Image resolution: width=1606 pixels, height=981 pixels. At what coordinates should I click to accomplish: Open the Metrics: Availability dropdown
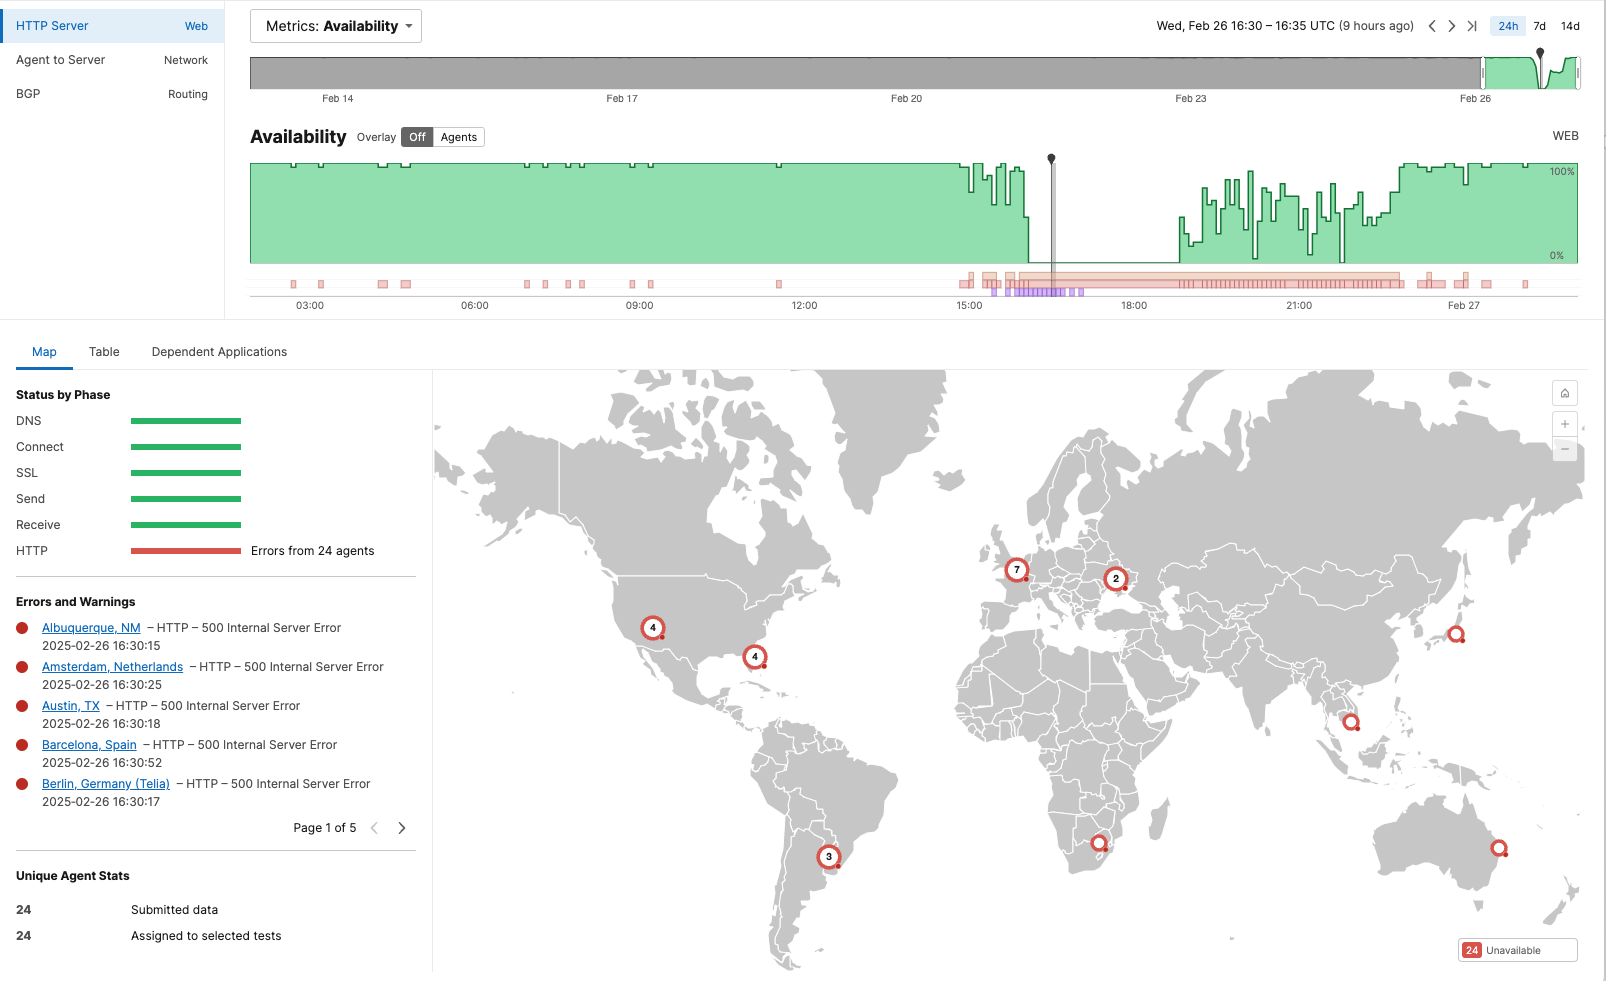tap(336, 26)
